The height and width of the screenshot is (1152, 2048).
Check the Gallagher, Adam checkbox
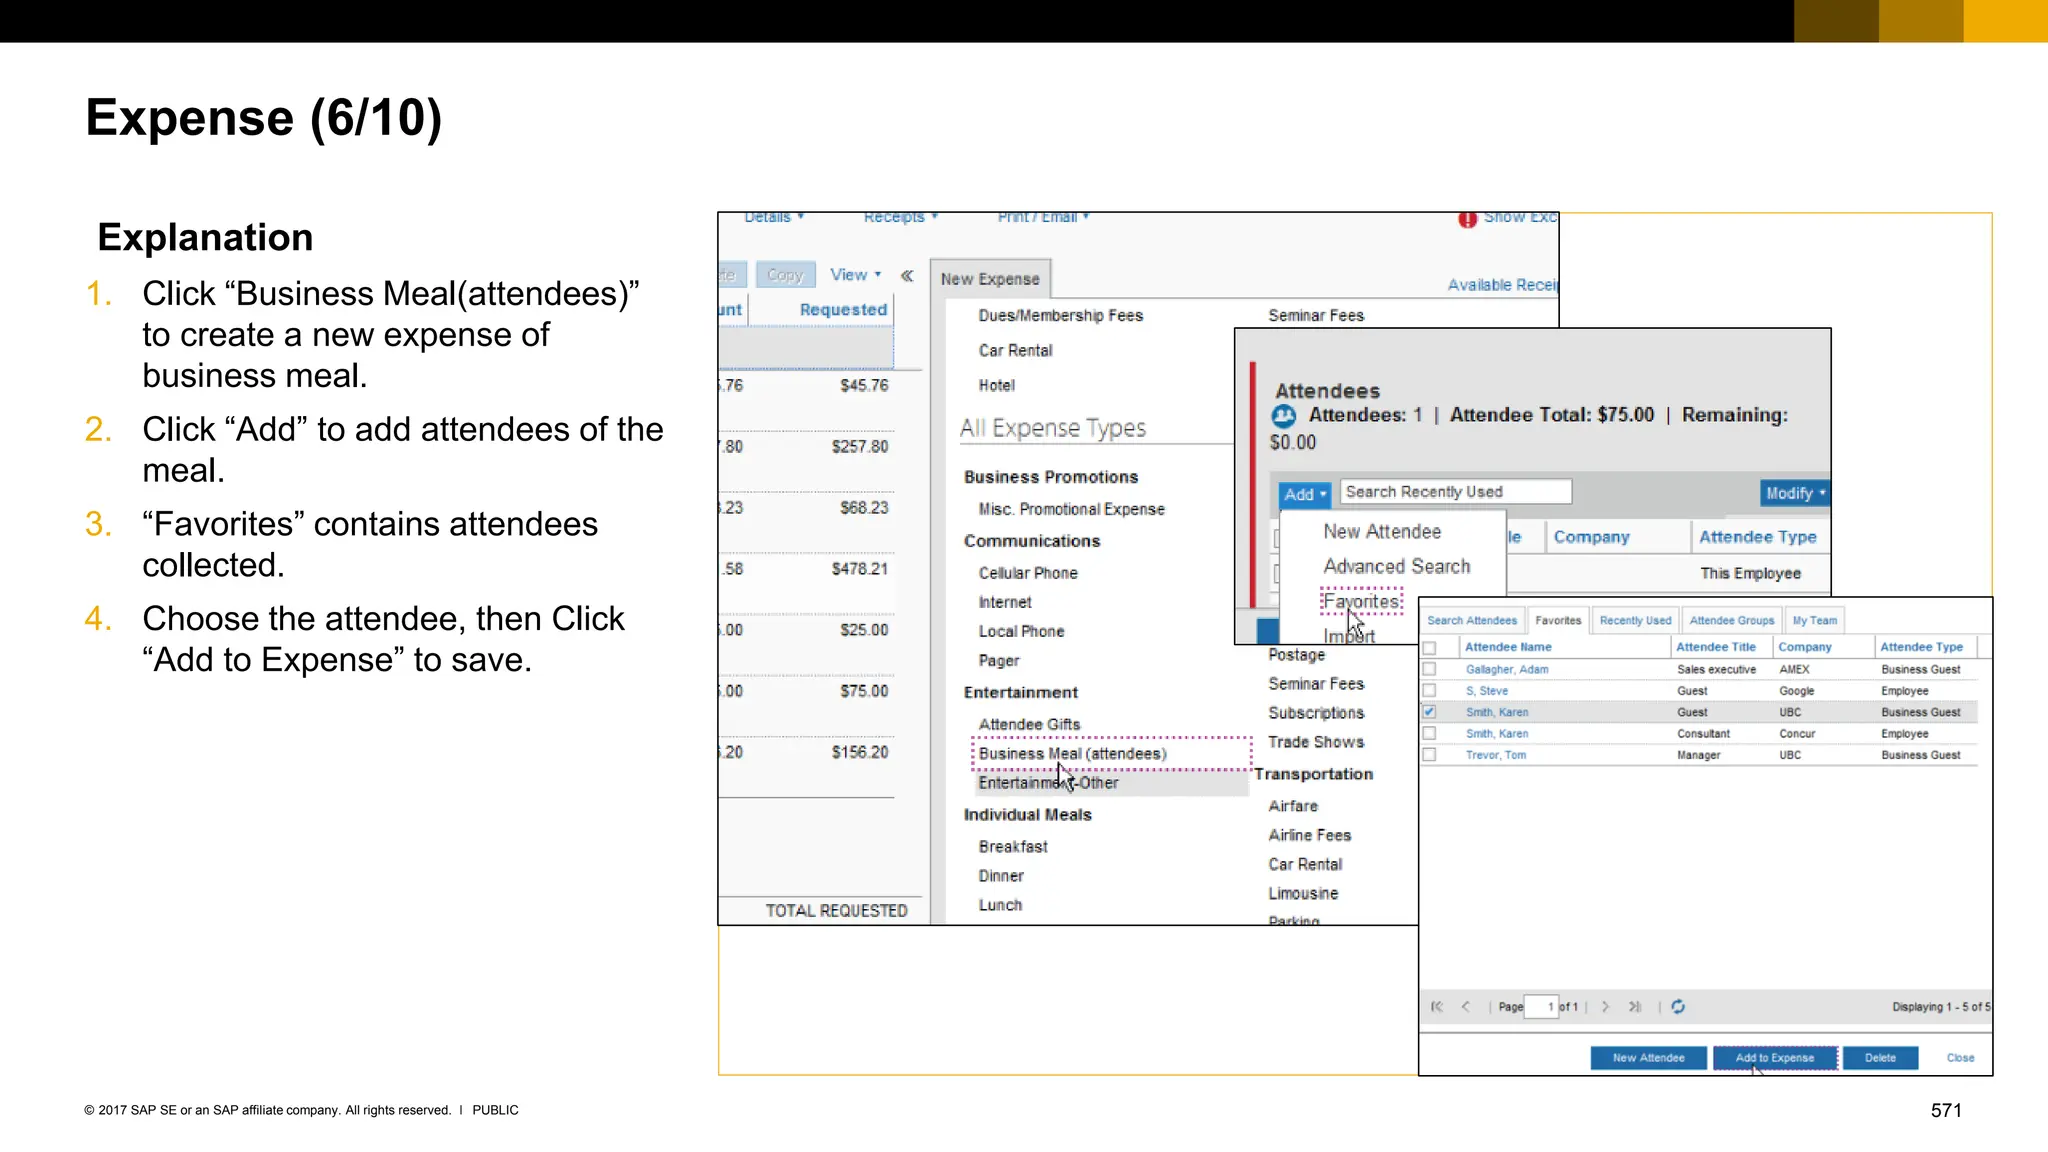[x=1429, y=669]
